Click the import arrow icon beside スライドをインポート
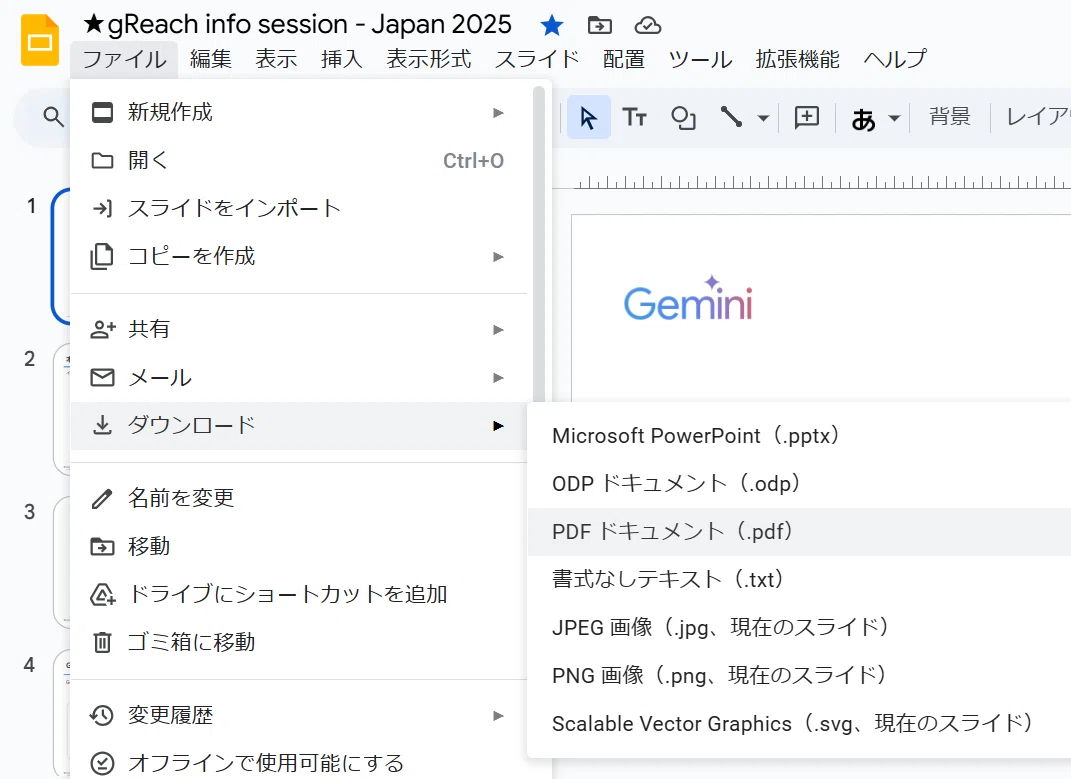1071x779 pixels. tap(102, 208)
